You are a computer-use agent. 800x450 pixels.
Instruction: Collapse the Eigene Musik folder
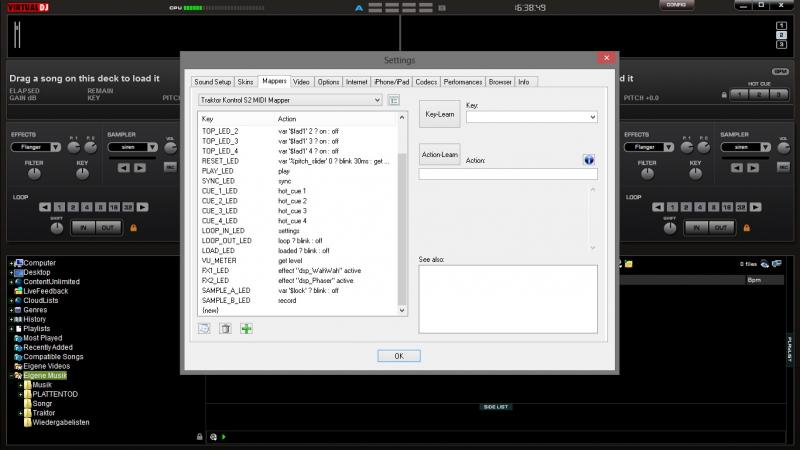(x=11, y=376)
